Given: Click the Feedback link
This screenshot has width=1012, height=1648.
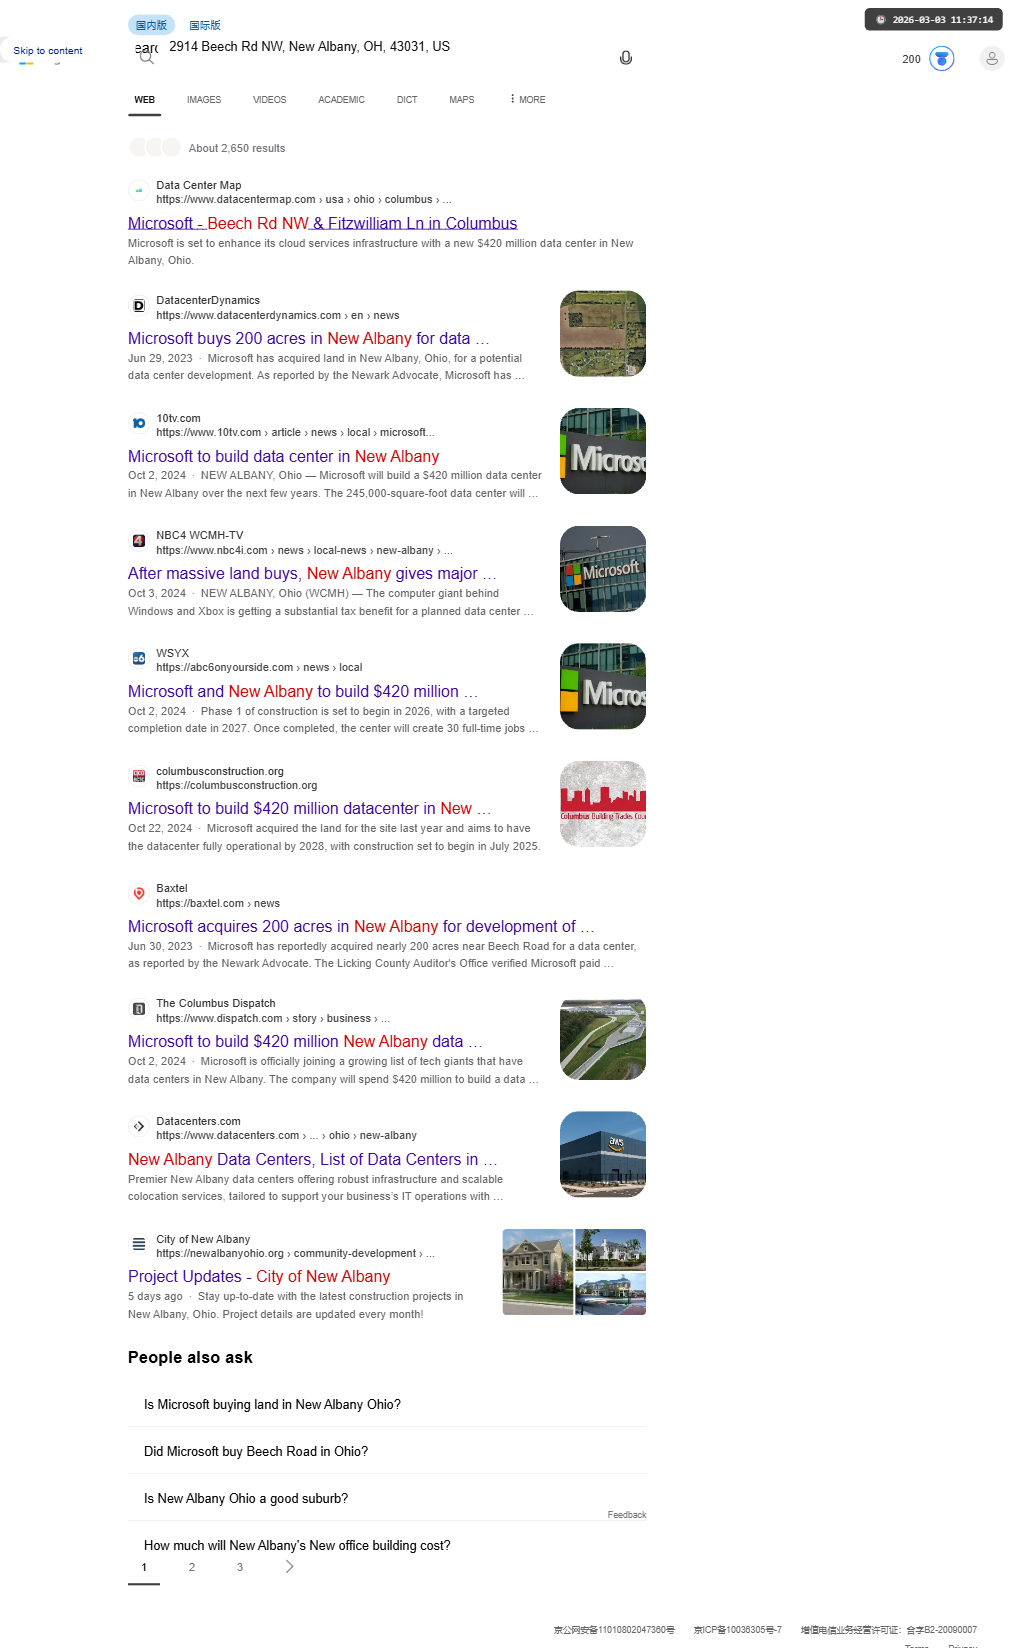Looking at the screenshot, I should 627,1515.
